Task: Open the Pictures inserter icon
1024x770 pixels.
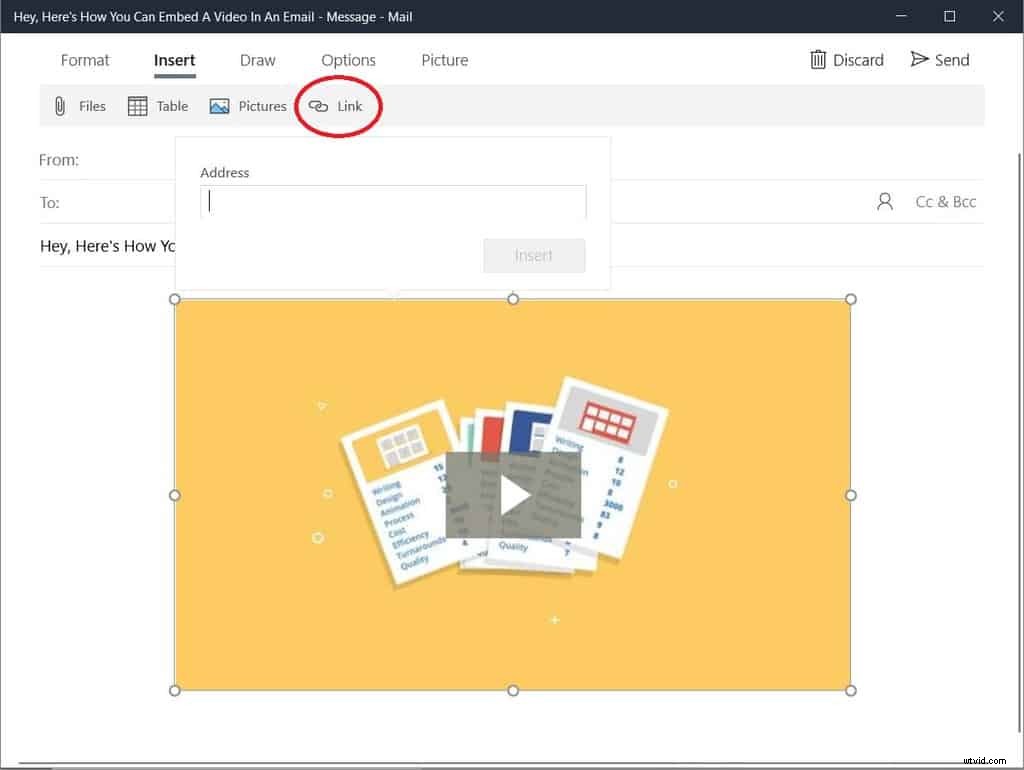Action: click(218, 105)
